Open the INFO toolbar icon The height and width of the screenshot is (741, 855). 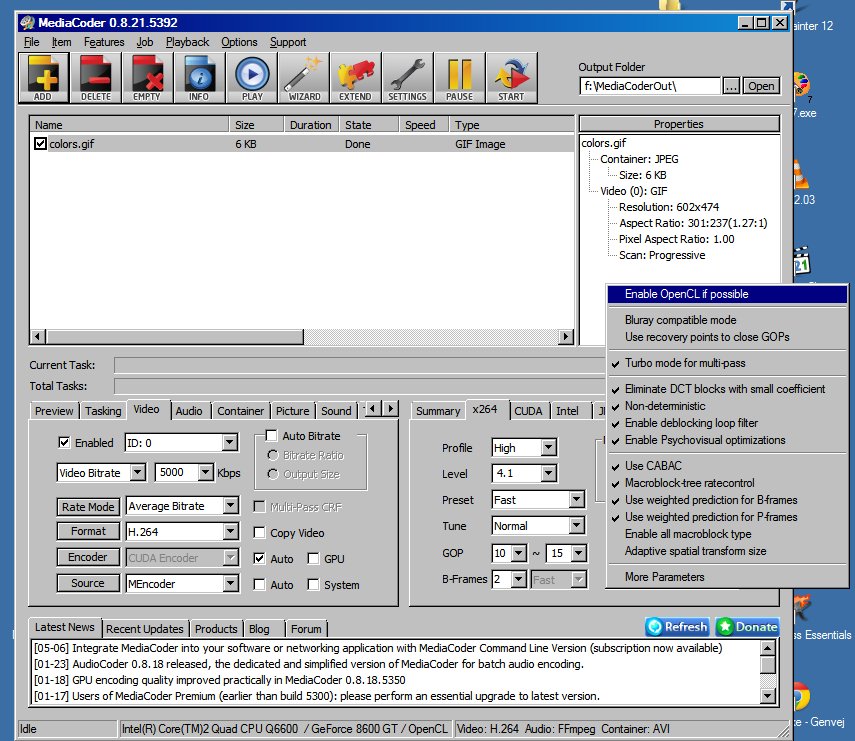pyautogui.click(x=200, y=76)
